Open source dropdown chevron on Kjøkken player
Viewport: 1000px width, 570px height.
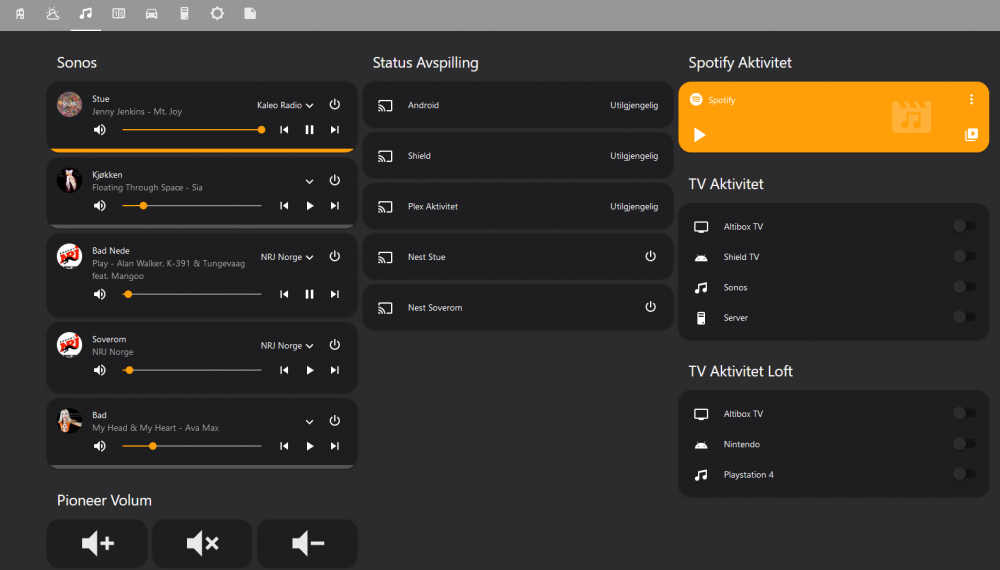pos(309,181)
